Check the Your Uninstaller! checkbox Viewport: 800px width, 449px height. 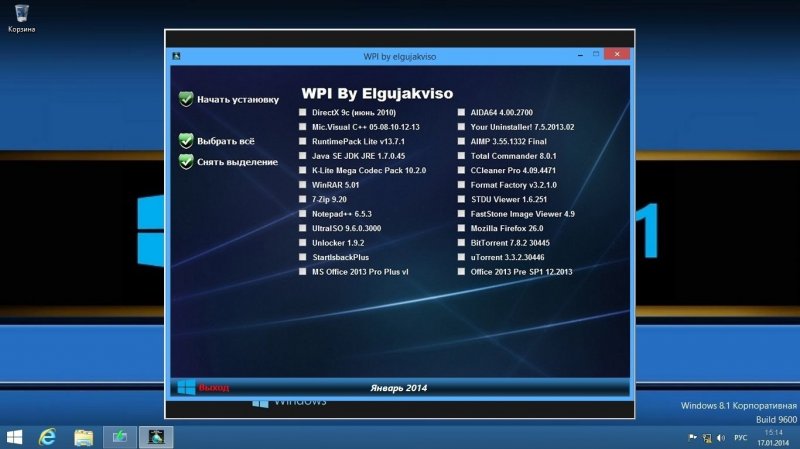point(461,127)
